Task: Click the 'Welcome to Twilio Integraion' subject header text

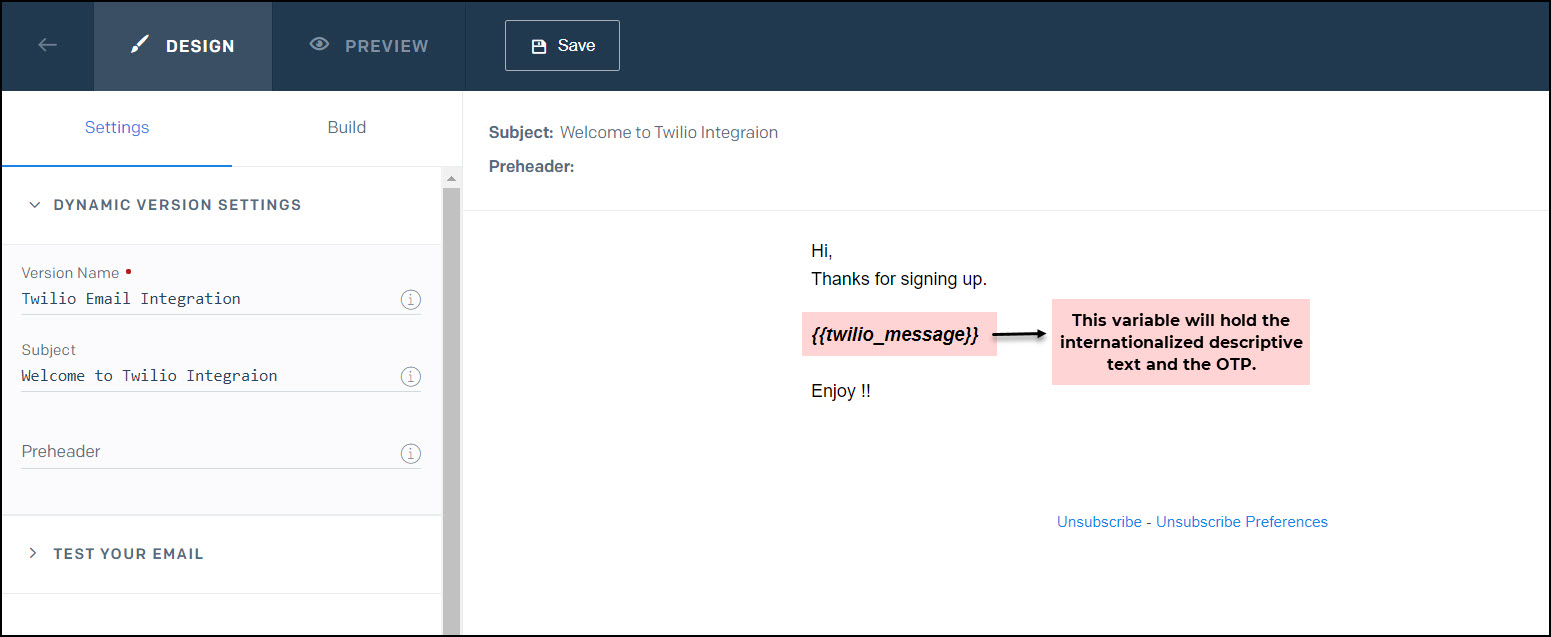Action: (669, 133)
